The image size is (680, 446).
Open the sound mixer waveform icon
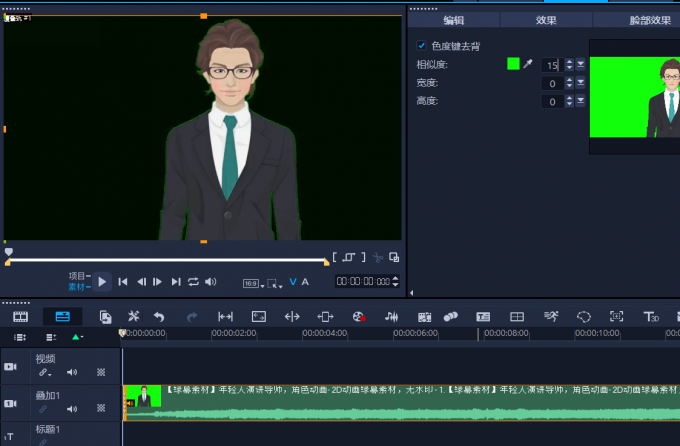click(391, 317)
